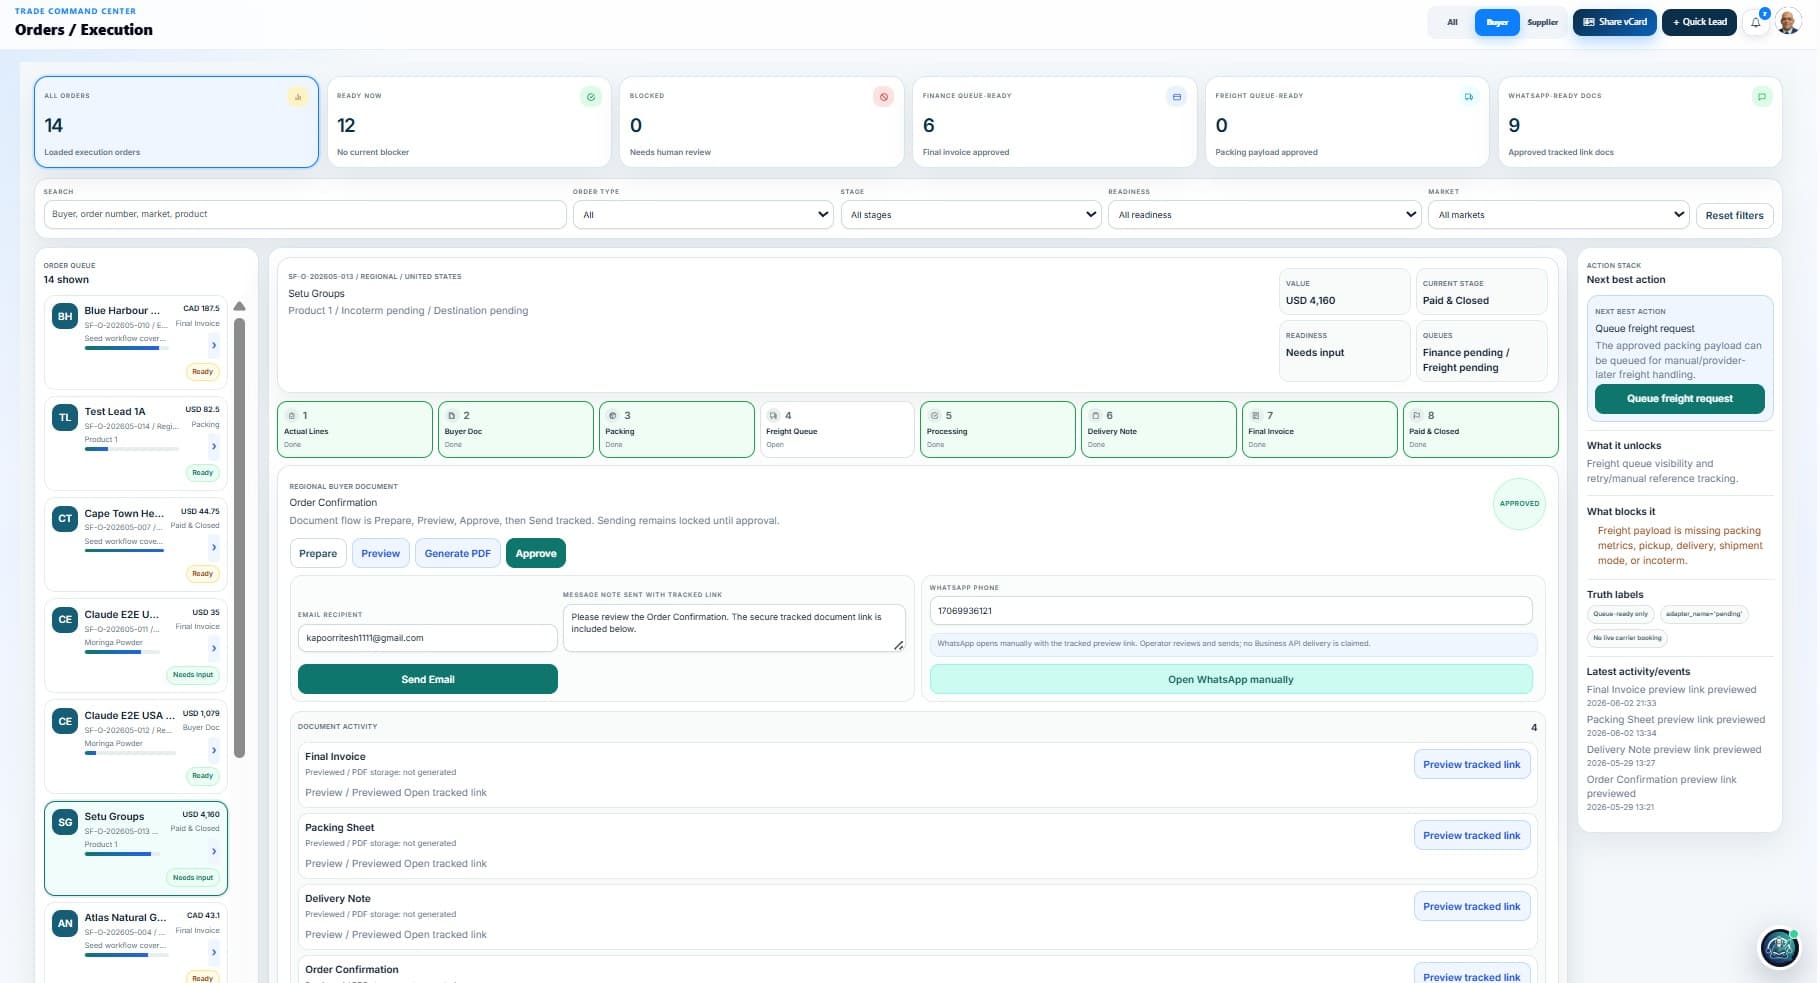
Task: Click the Approved status badge
Action: [1519, 504]
